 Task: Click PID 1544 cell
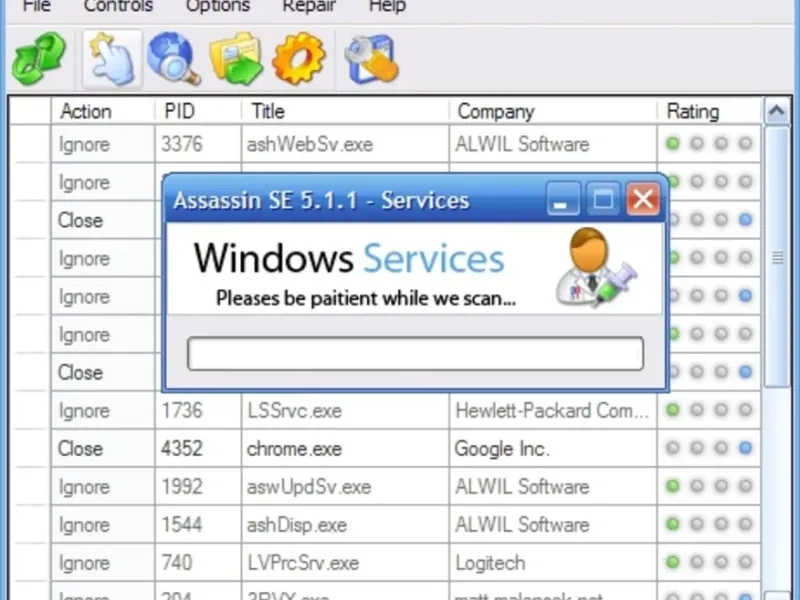point(198,524)
